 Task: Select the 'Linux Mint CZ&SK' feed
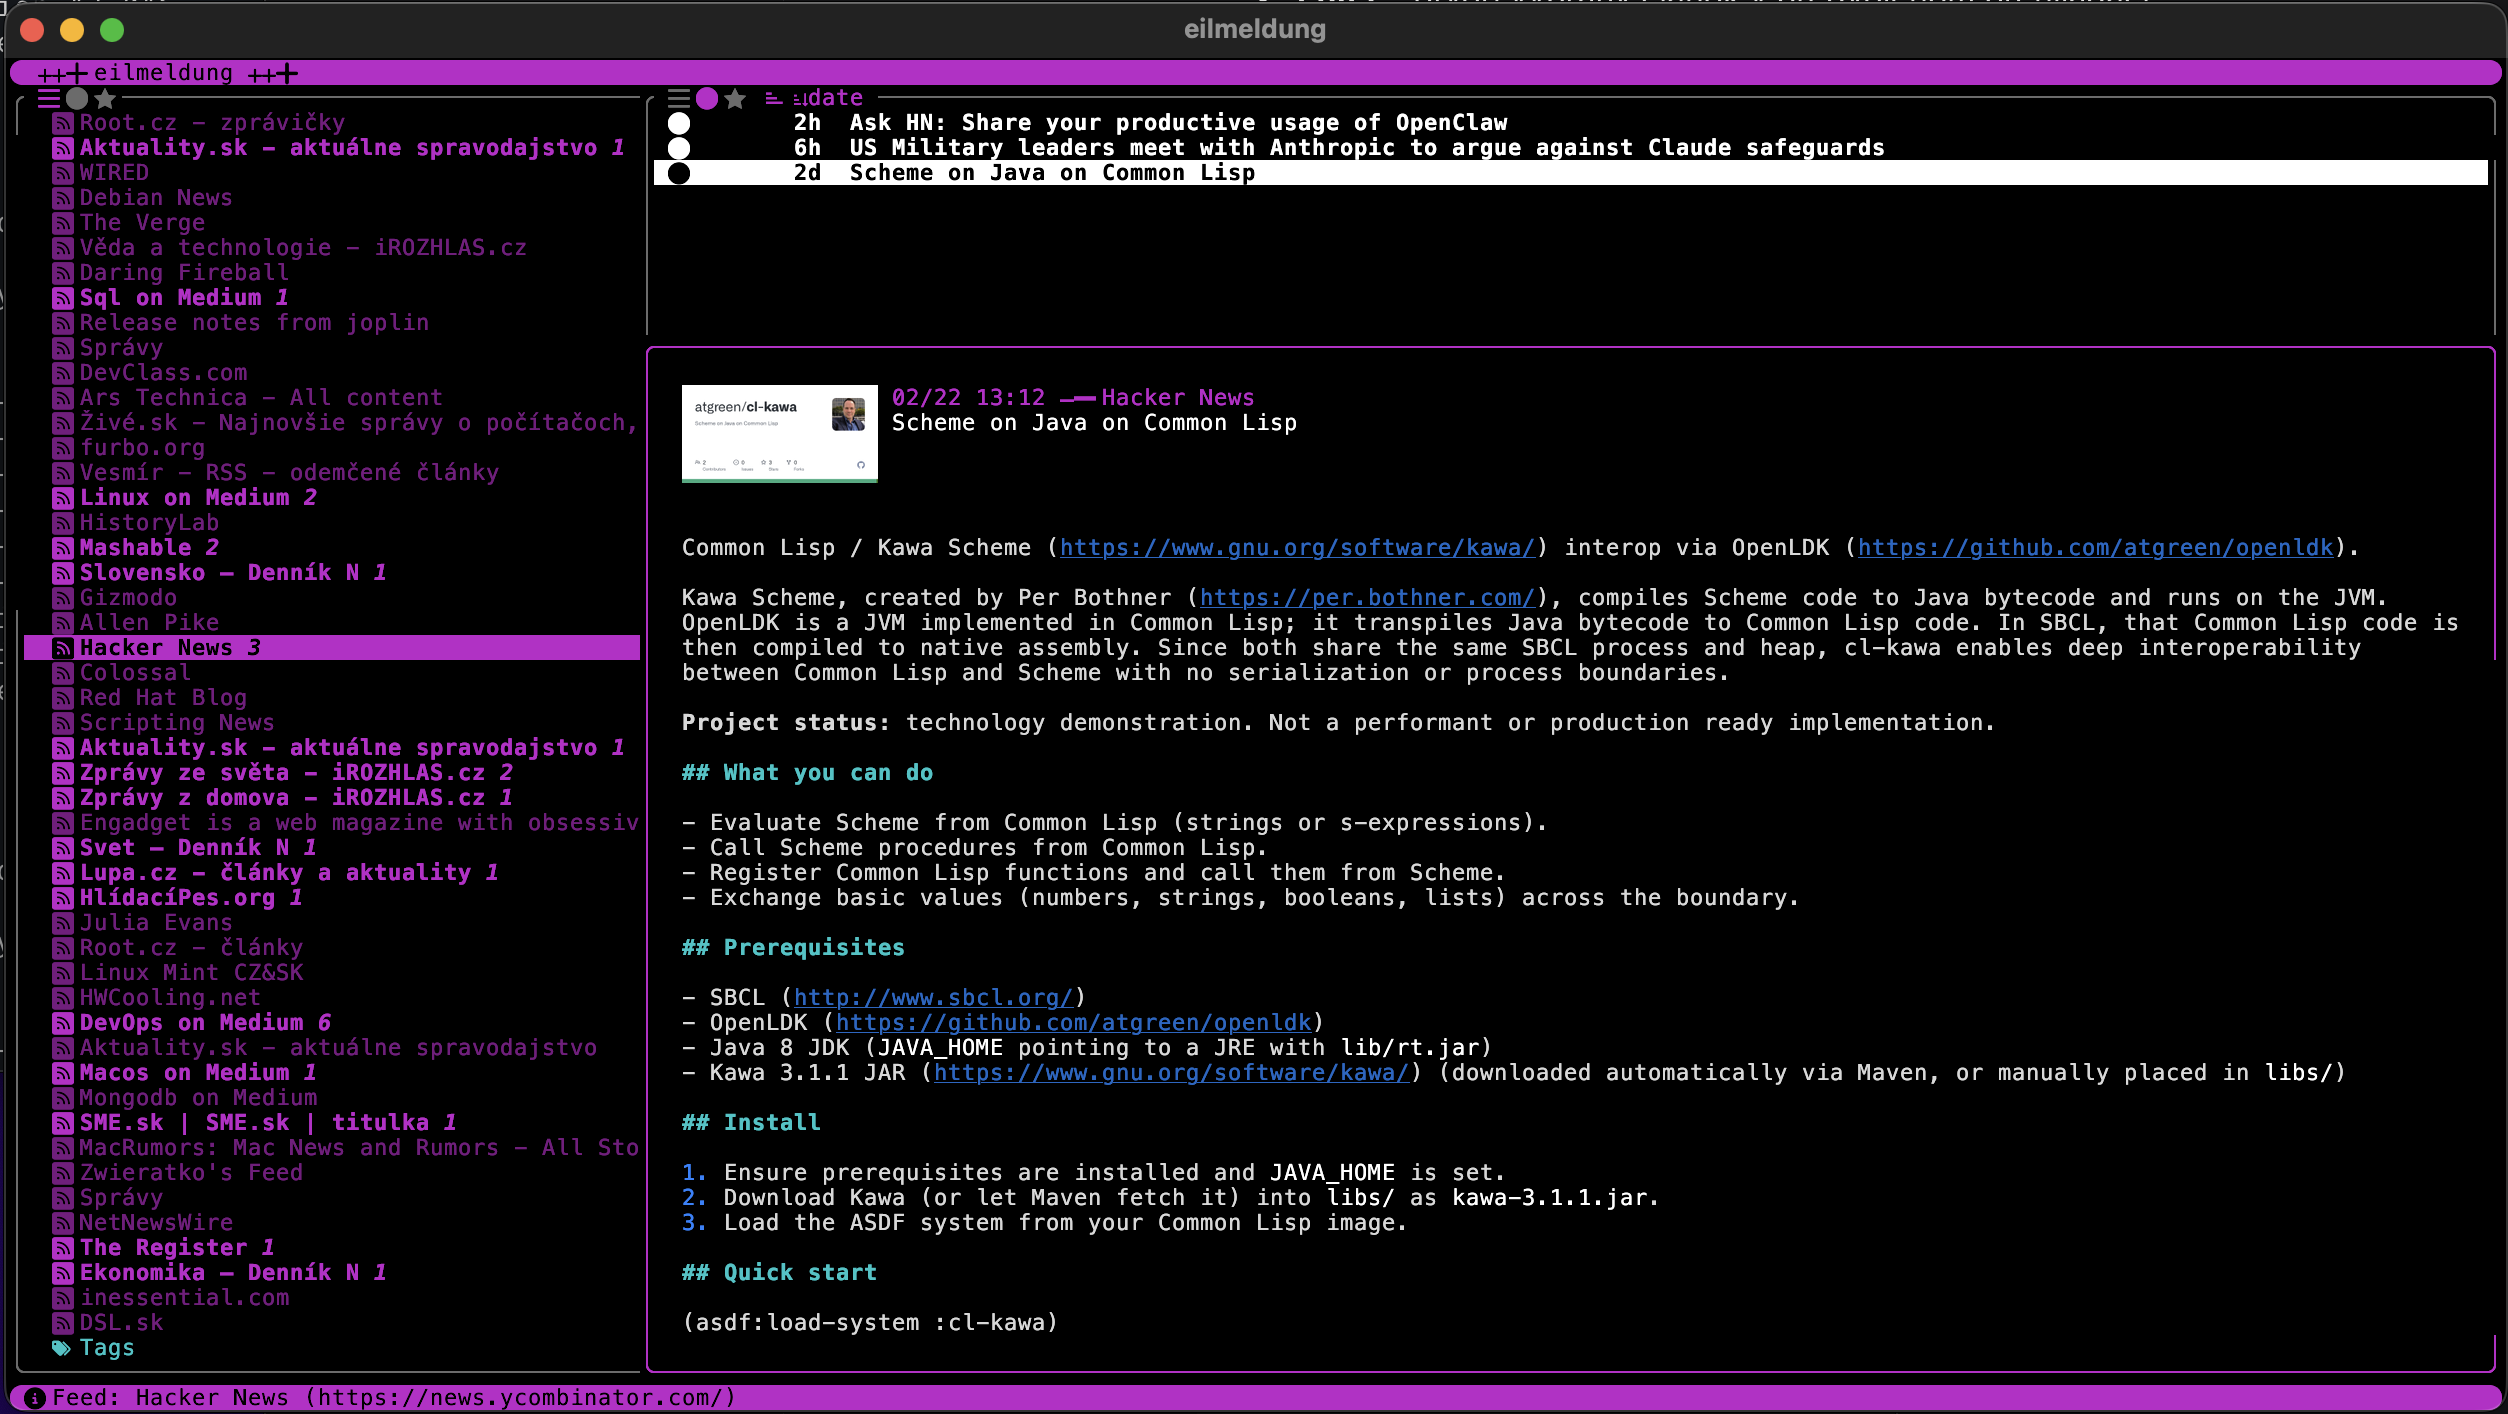pos(191,973)
